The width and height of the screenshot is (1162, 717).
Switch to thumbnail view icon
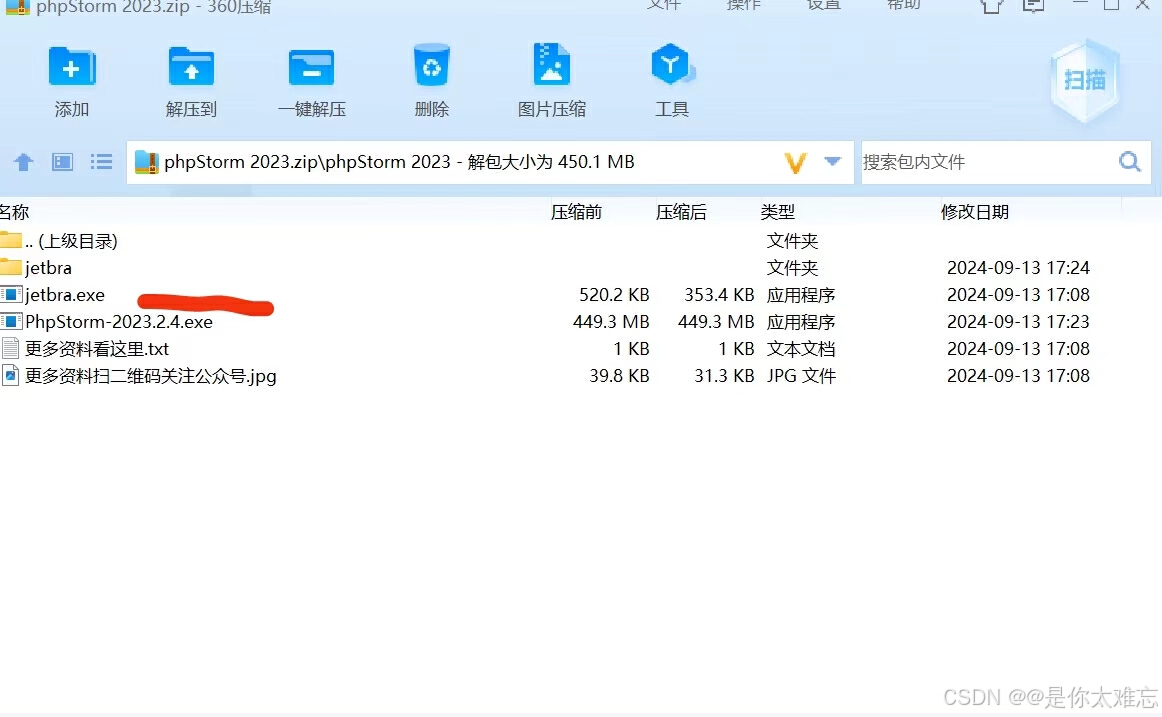62,161
